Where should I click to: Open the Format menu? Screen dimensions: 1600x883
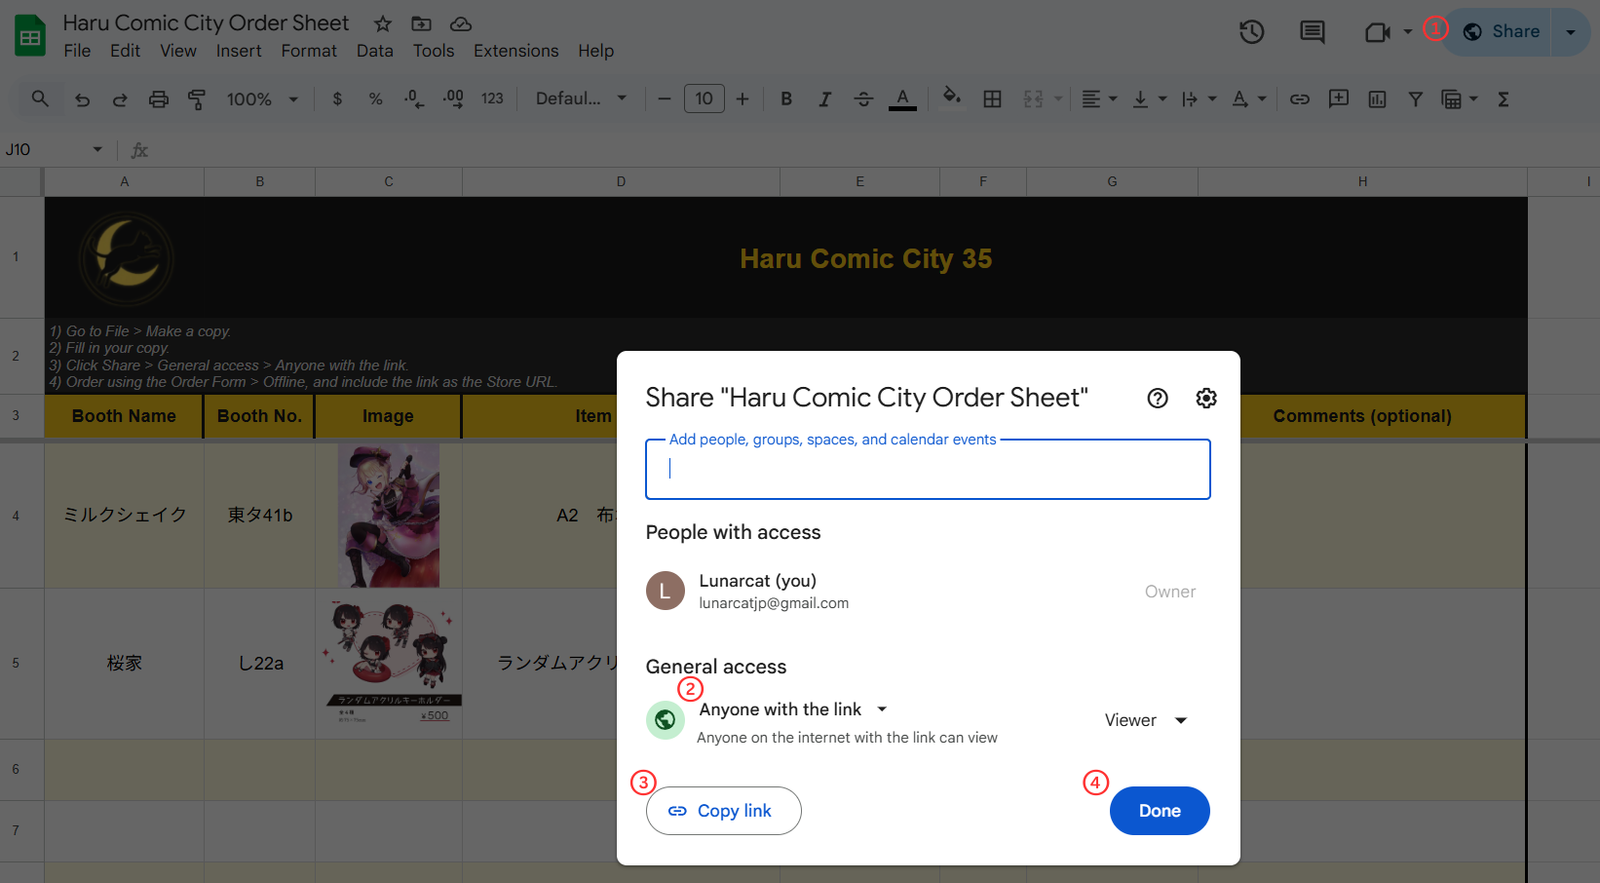coord(309,51)
